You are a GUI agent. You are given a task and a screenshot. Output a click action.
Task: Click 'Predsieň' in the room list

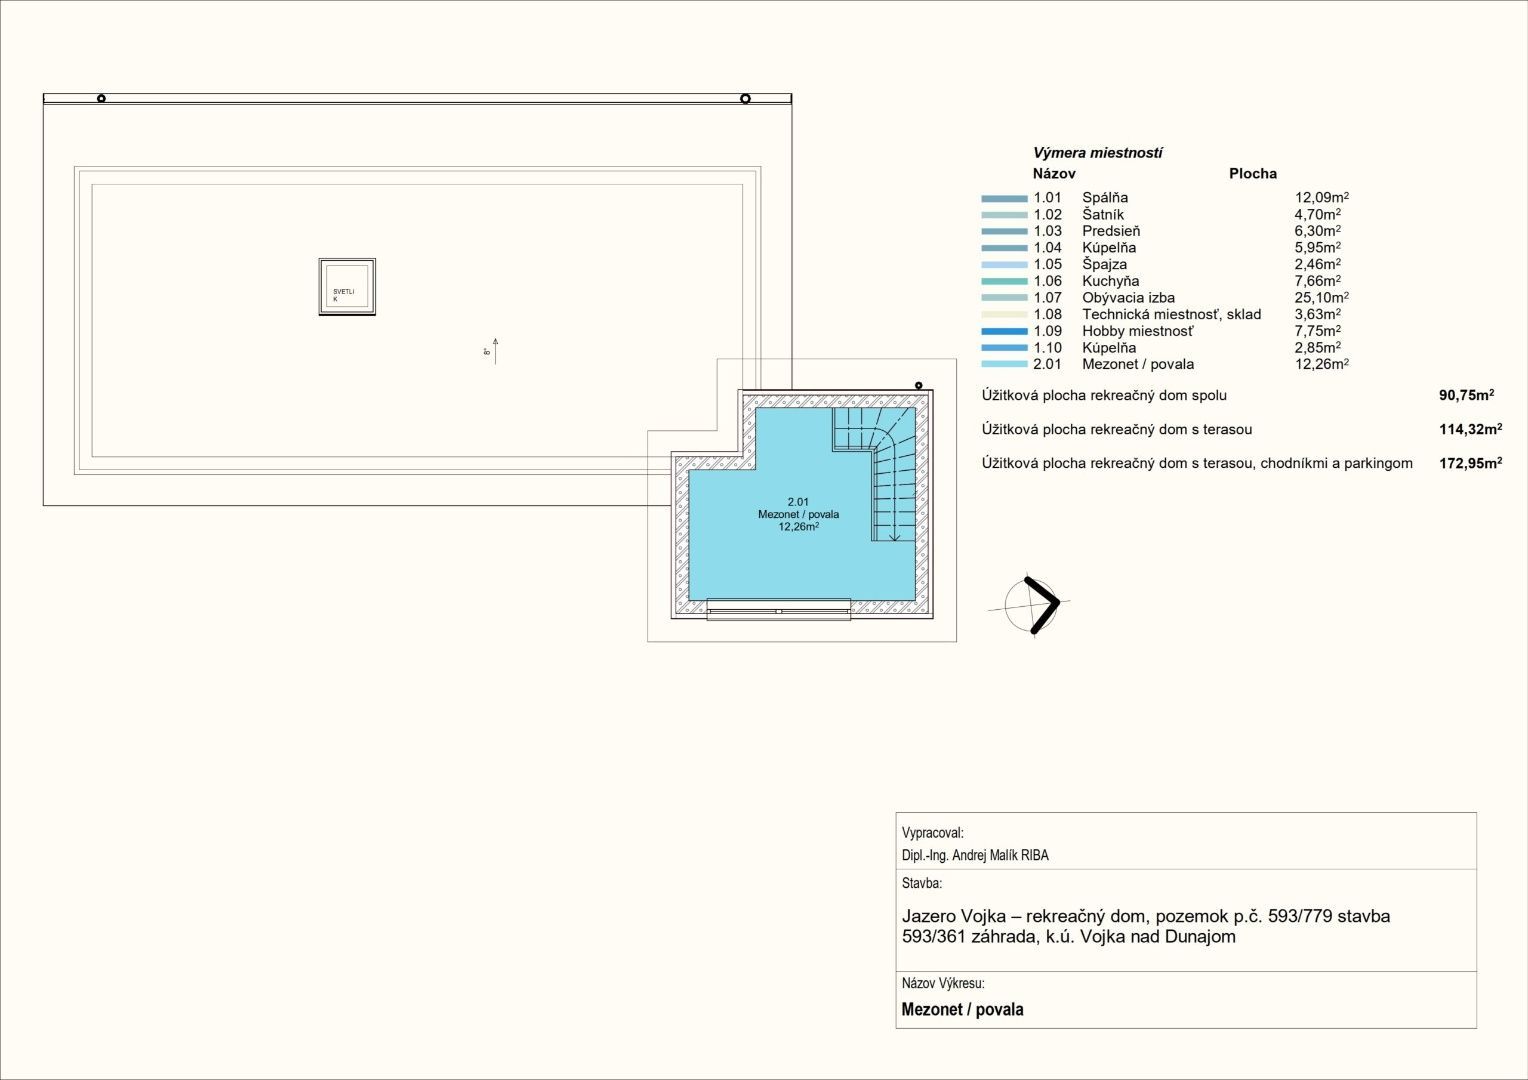pyautogui.click(x=1111, y=231)
